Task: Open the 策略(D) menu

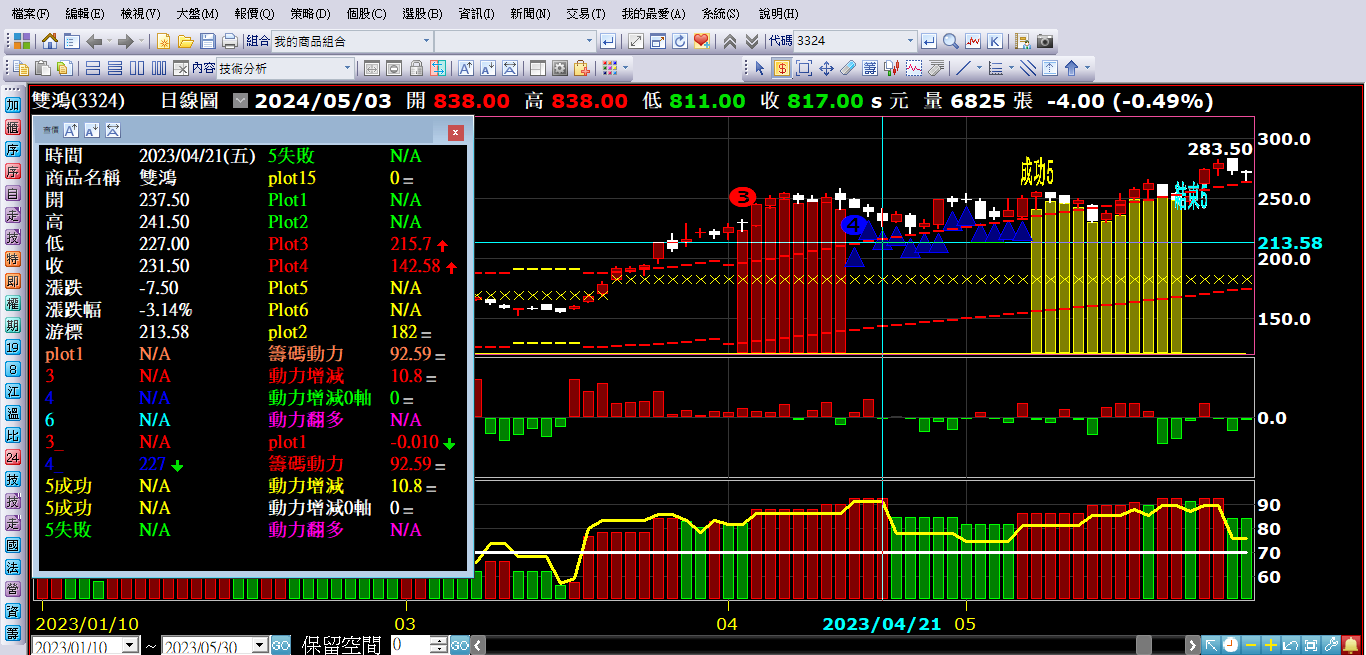Action: coord(310,14)
